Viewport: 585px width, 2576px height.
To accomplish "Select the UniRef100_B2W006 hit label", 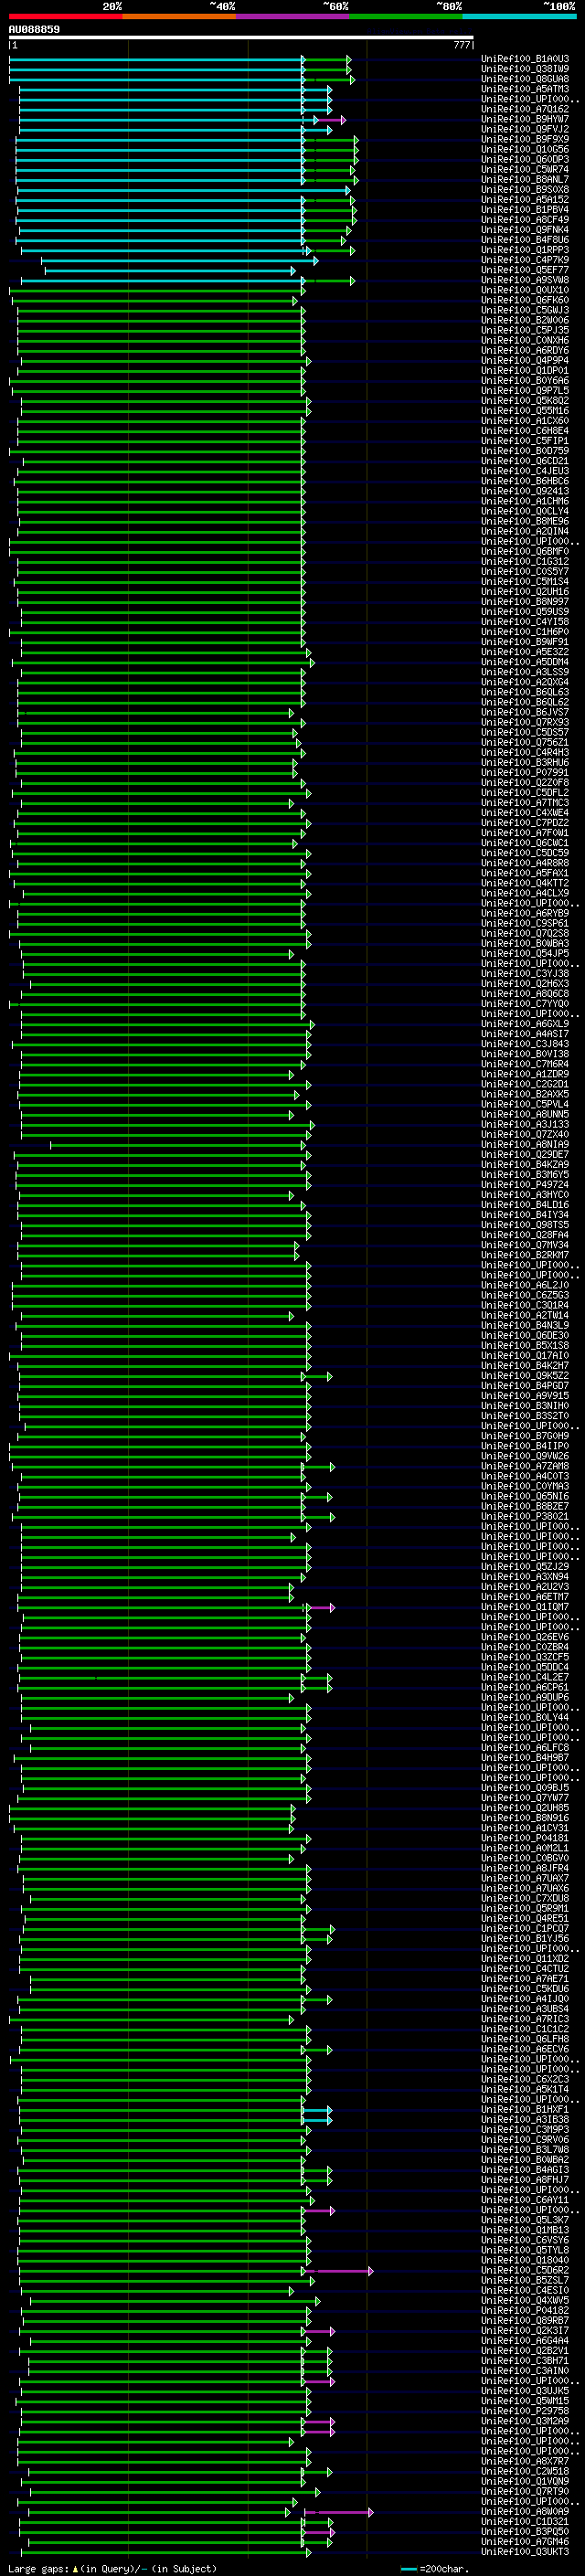I will tap(525, 320).
